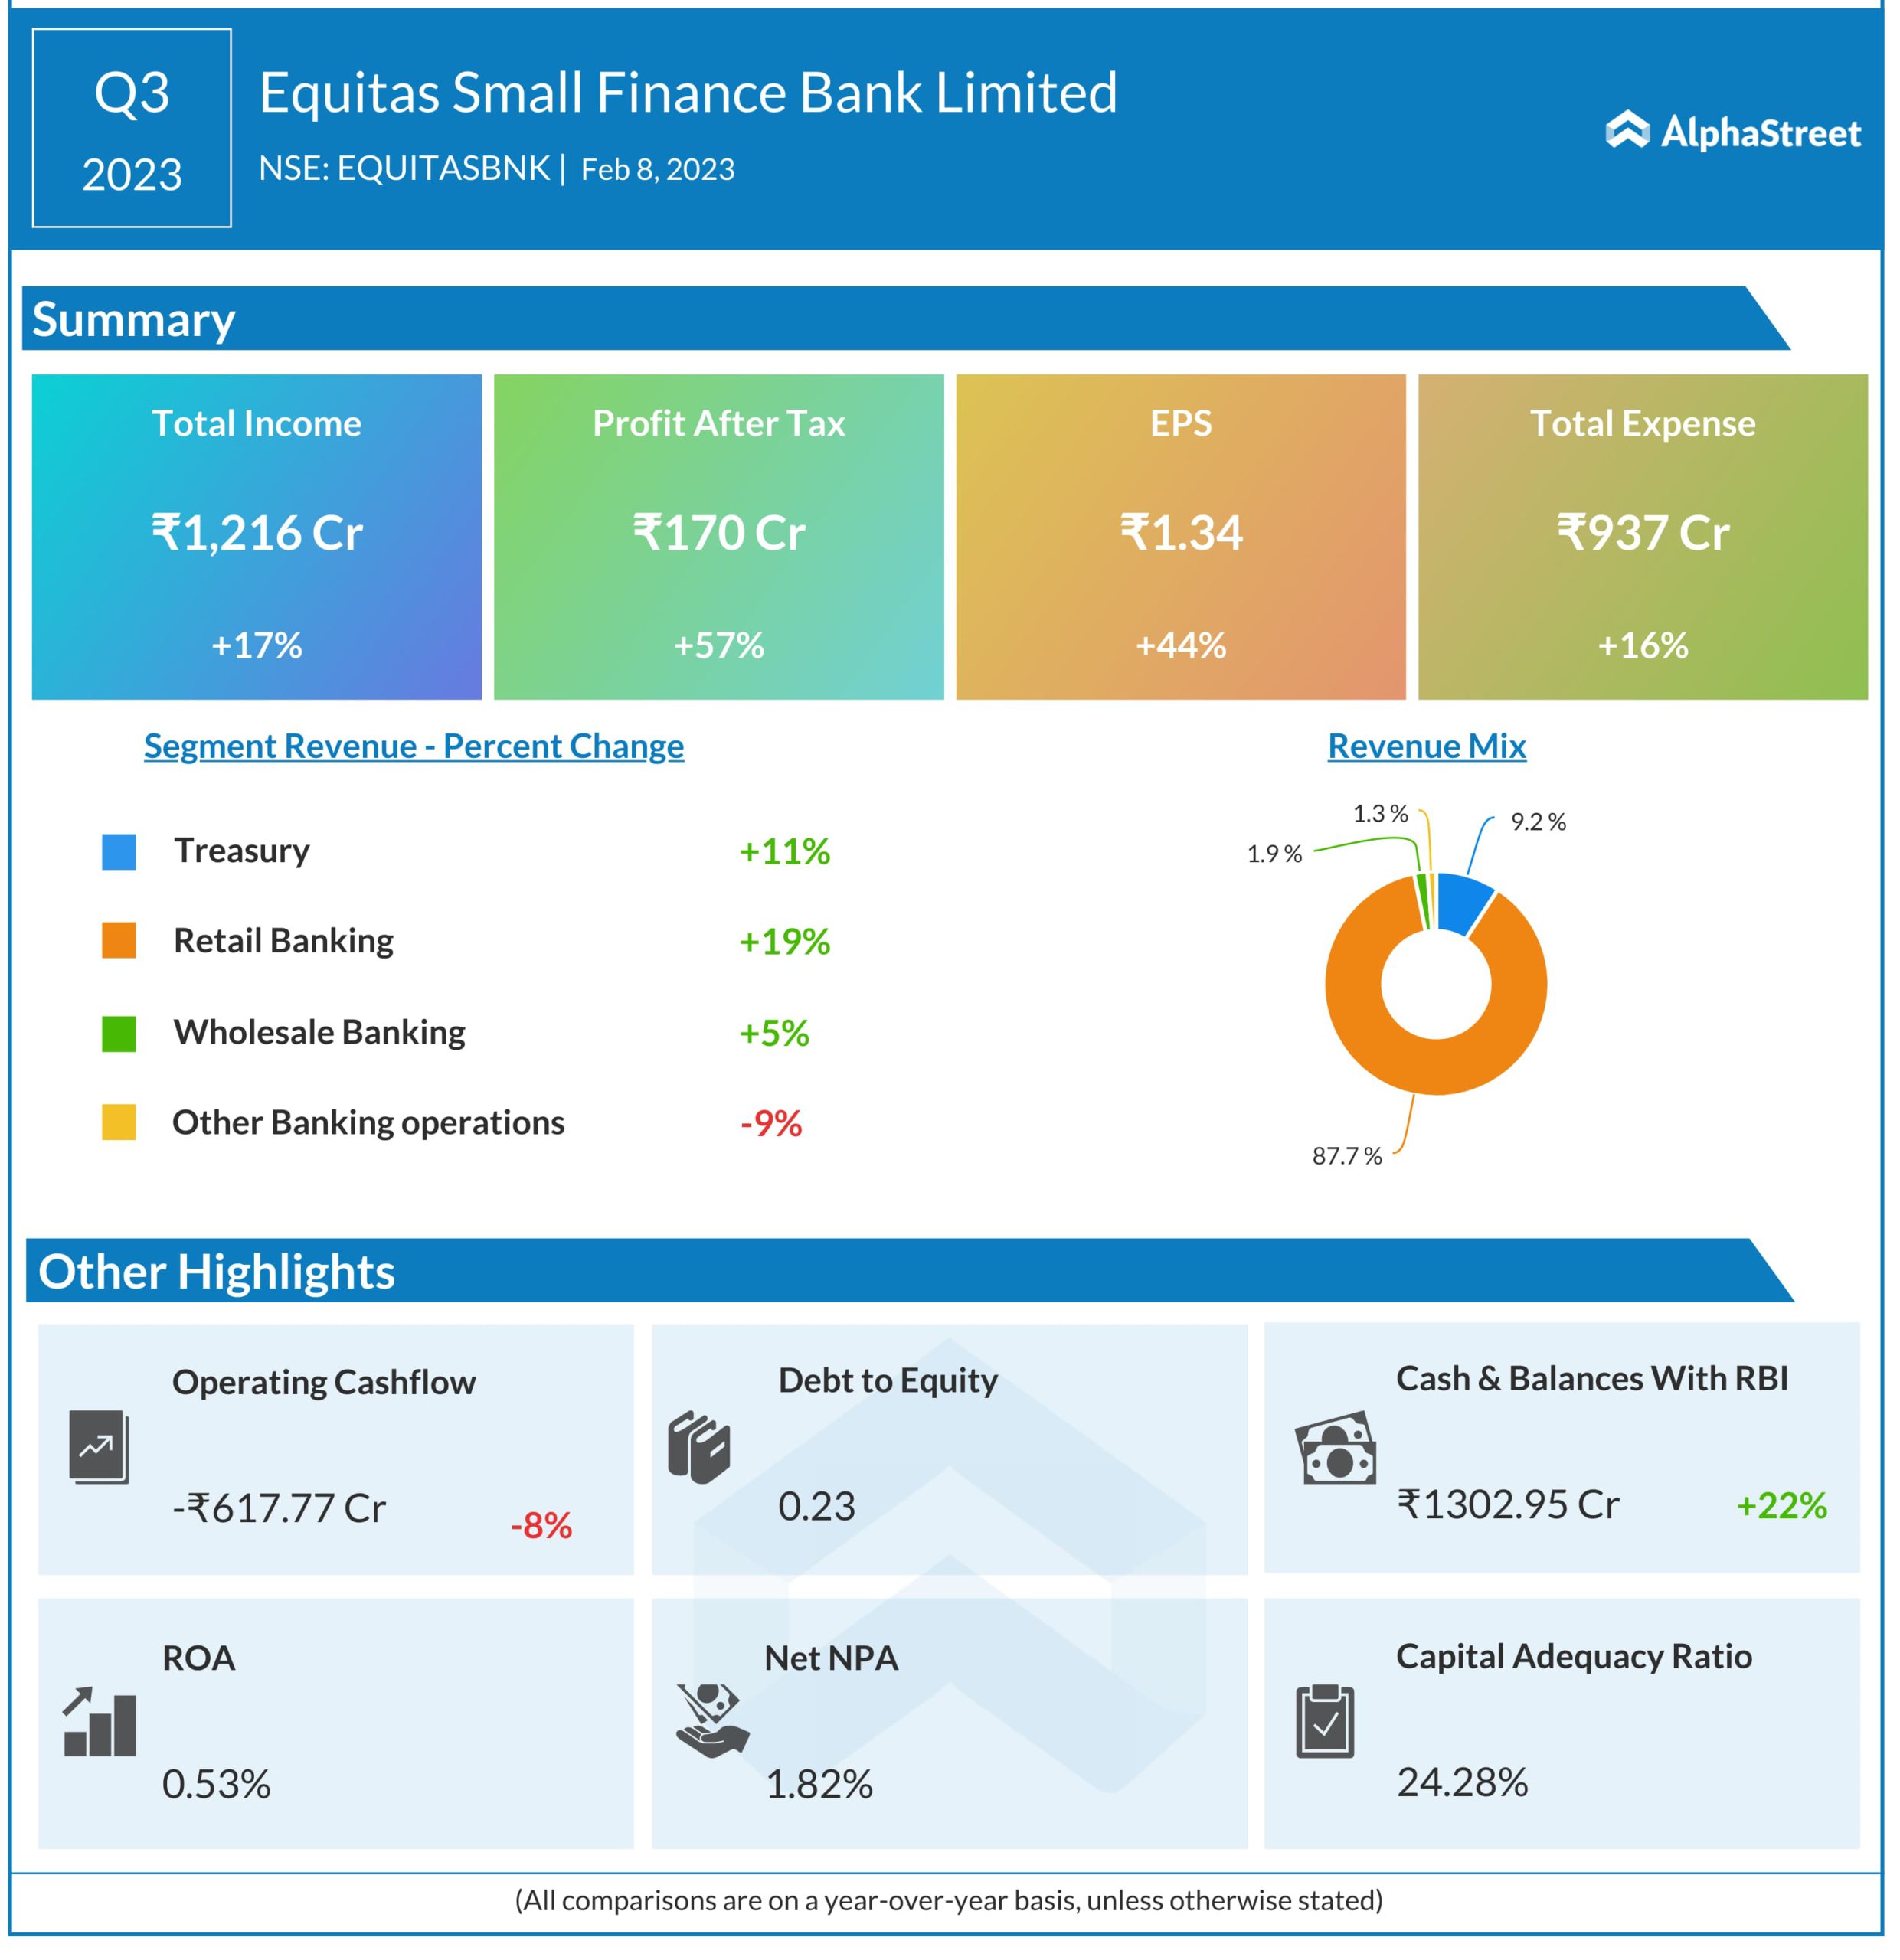Select the Profit After Tax card
This screenshot has width=1900, height=1960.
718,537
